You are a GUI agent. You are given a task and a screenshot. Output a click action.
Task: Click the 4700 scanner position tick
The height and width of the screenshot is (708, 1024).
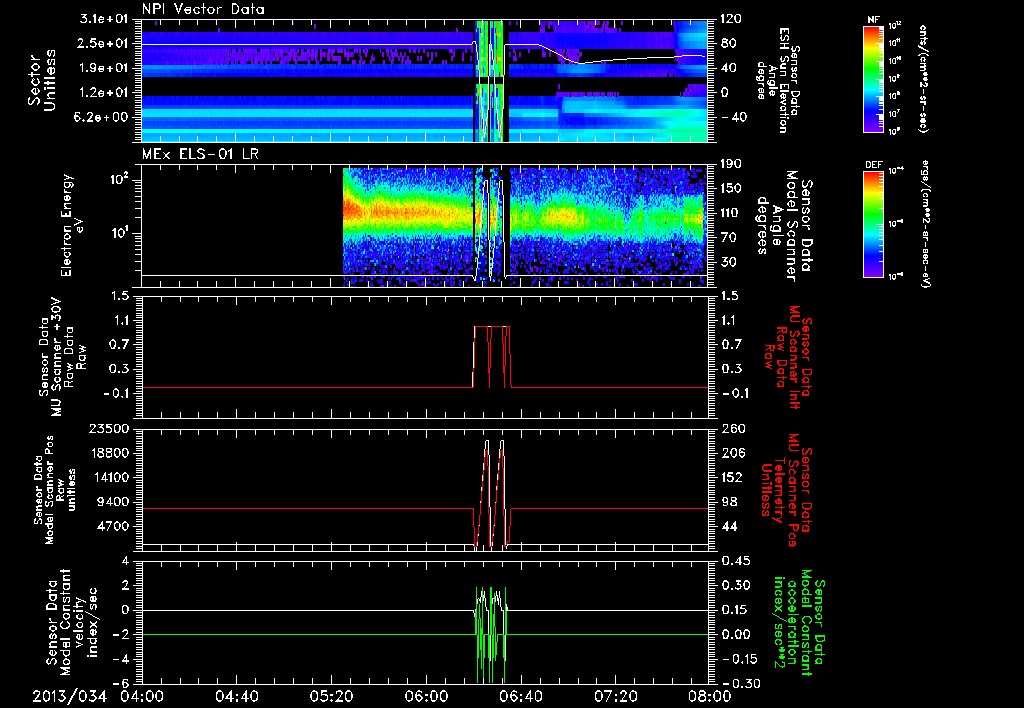pos(114,526)
